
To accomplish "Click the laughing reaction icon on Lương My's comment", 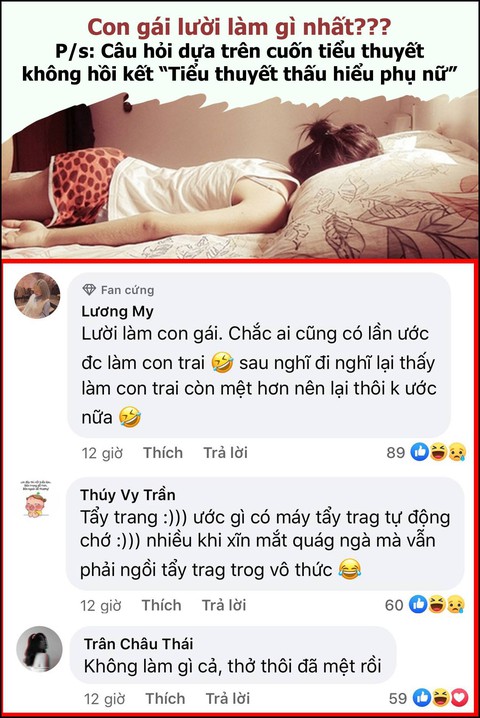I will (438, 452).
